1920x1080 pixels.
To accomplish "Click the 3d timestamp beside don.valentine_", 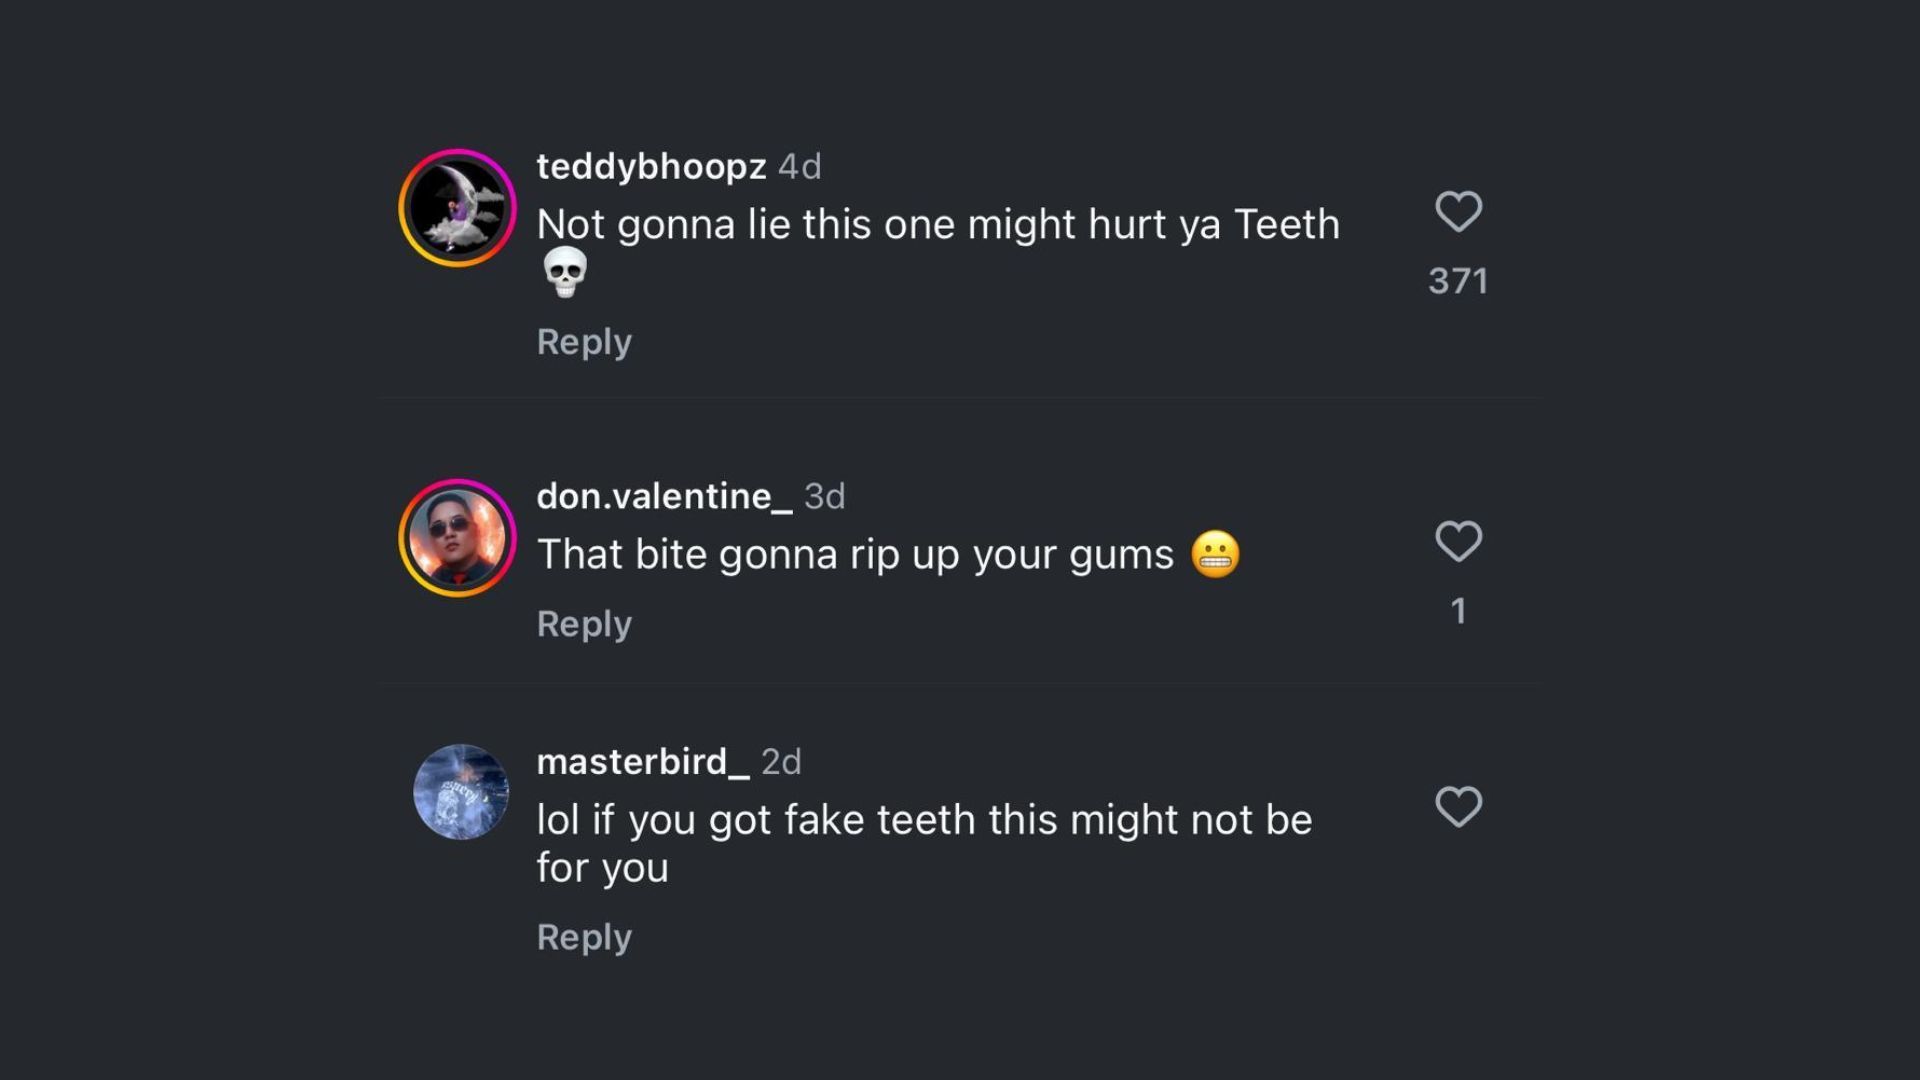I will coord(825,496).
